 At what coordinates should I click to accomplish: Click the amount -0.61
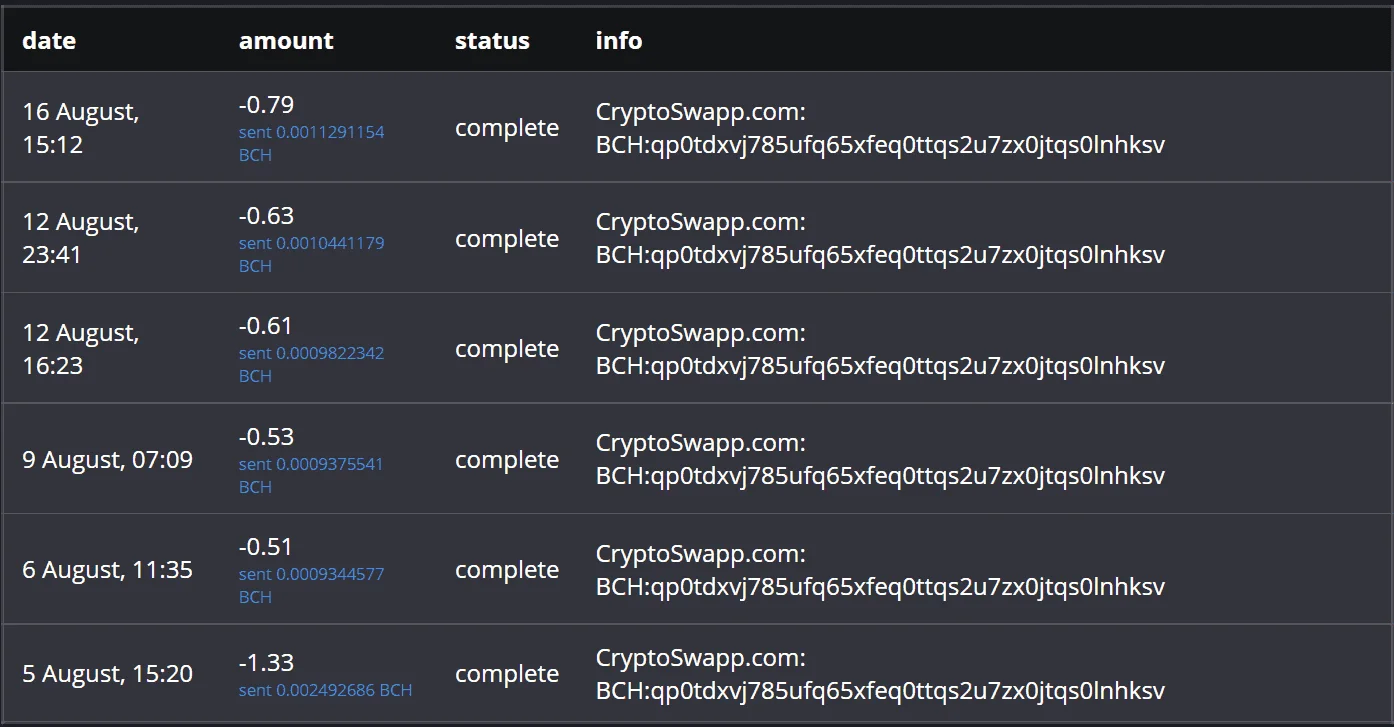(x=266, y=326)
